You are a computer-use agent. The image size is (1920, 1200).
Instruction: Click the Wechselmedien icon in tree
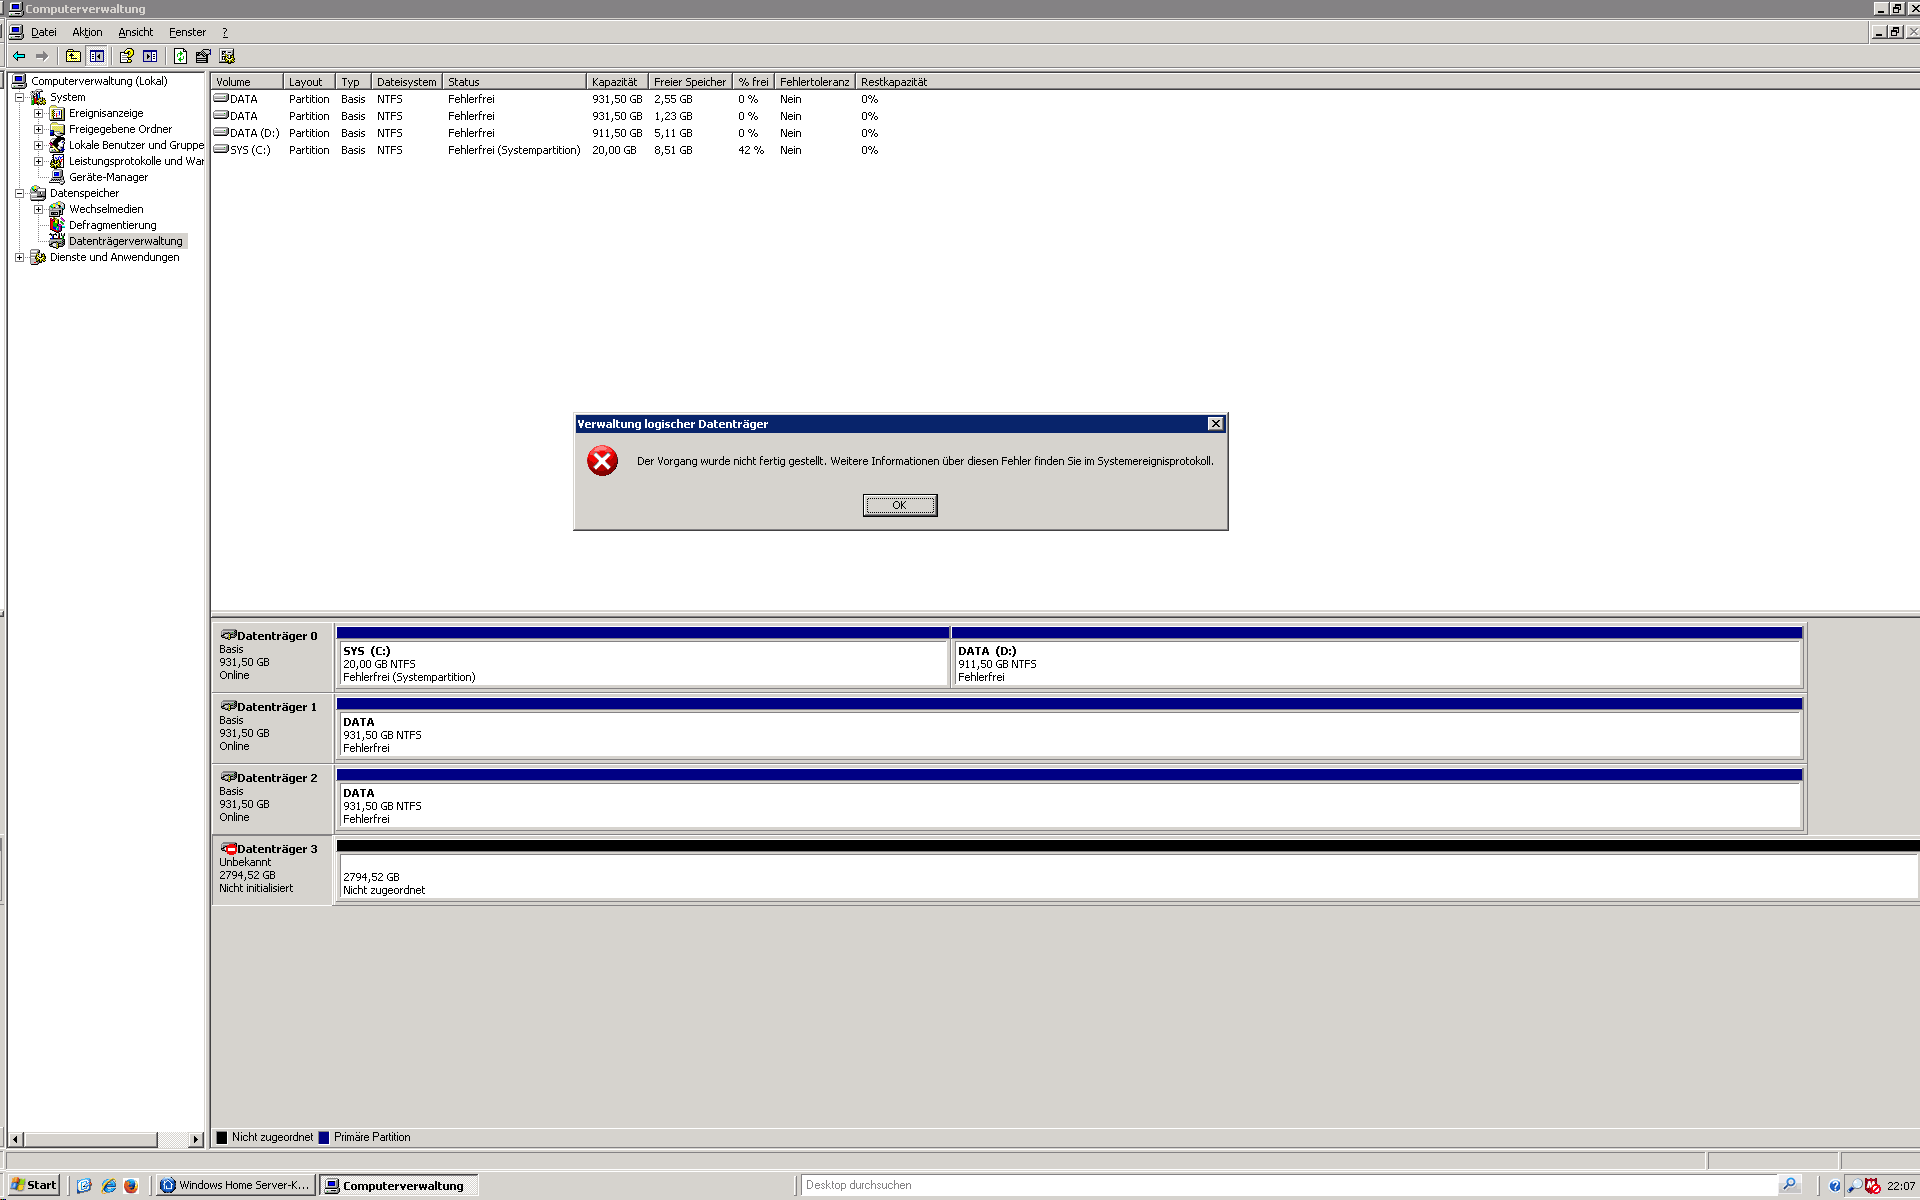click(57, 209)
